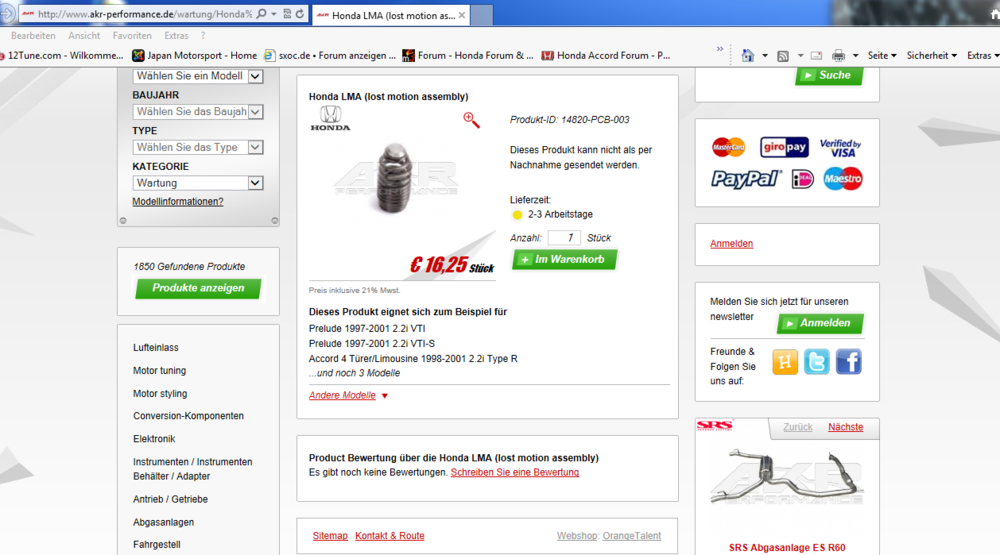Click 'Schreiben Sie eine Bewertung' link

click(514, 472)
